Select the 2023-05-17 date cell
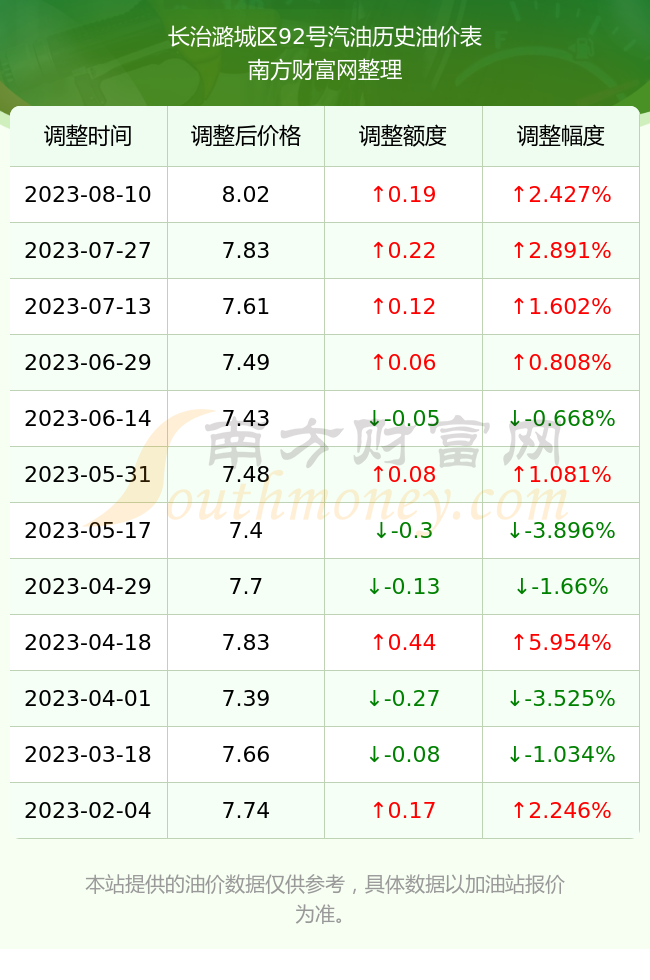 tap(88, 530)
